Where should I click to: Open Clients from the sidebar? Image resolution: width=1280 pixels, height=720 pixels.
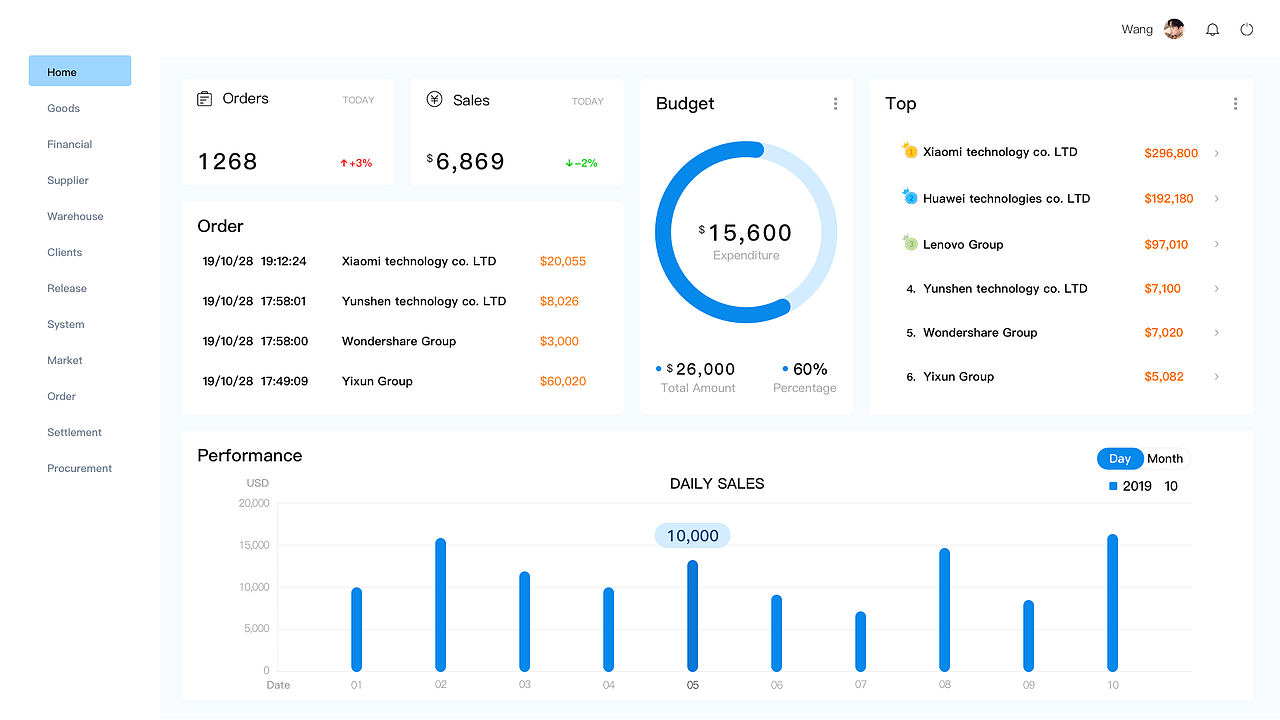click(x=65, y=252)
